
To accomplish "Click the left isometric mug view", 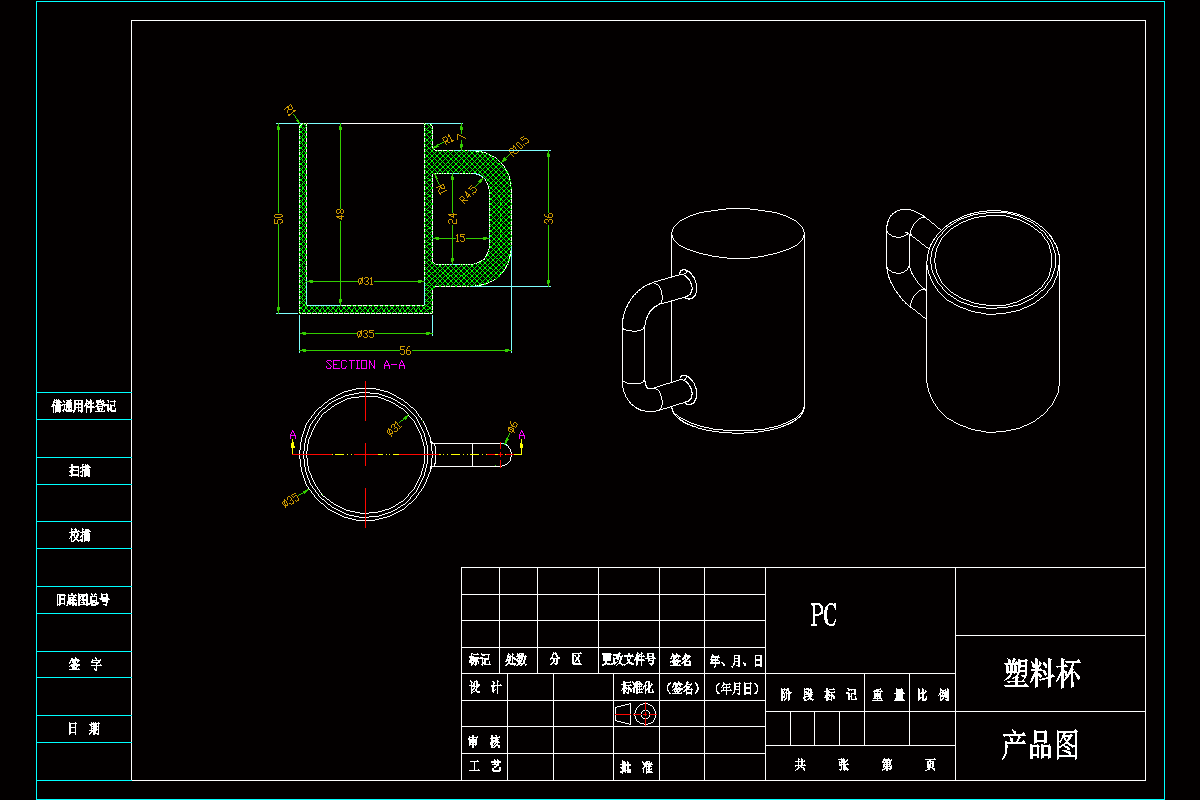I will tap(713, 320).
